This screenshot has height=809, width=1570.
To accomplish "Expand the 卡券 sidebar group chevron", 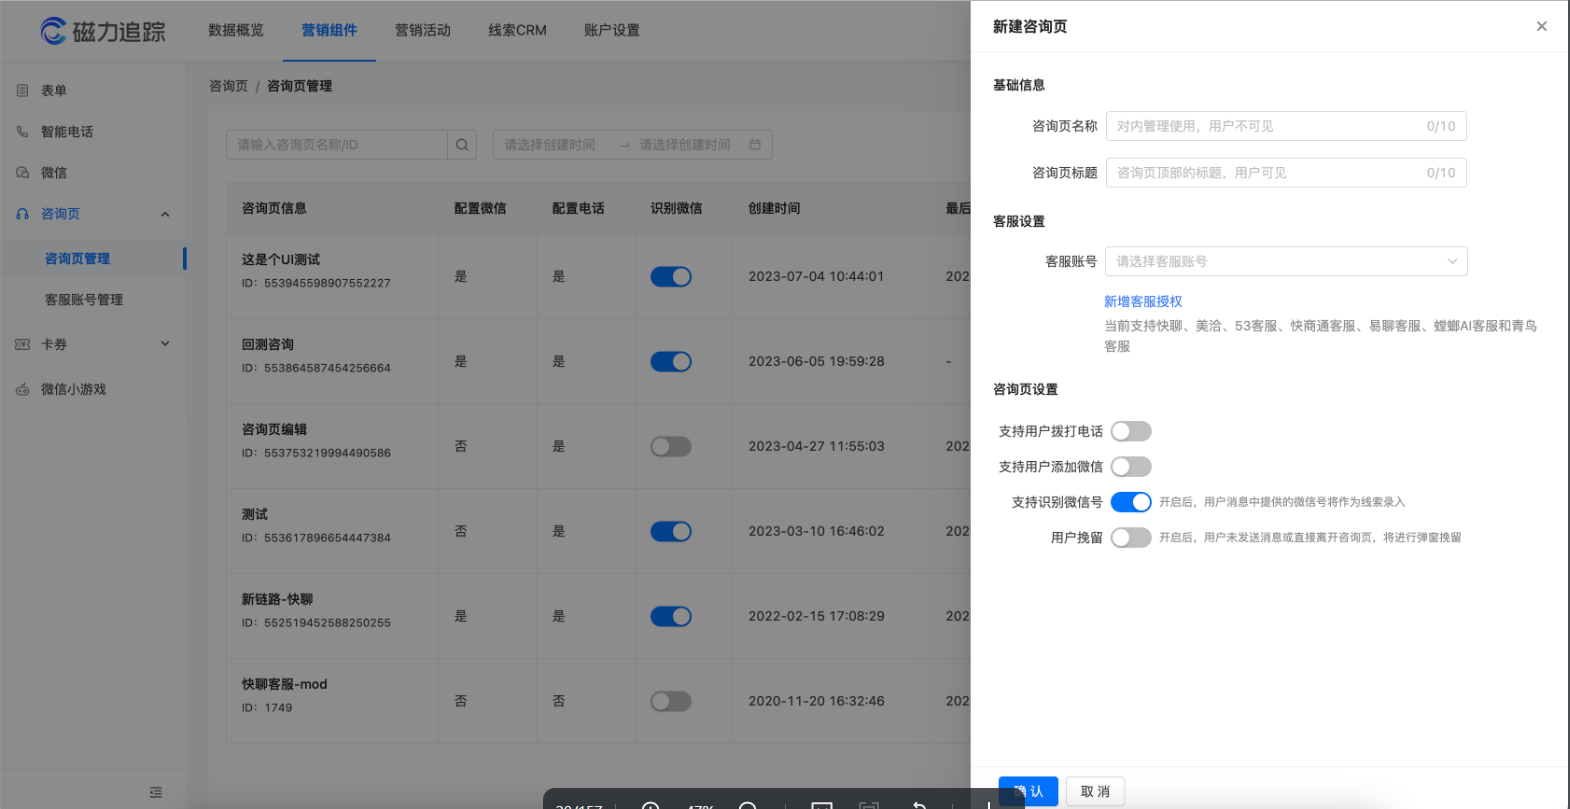I will [165, 344].
